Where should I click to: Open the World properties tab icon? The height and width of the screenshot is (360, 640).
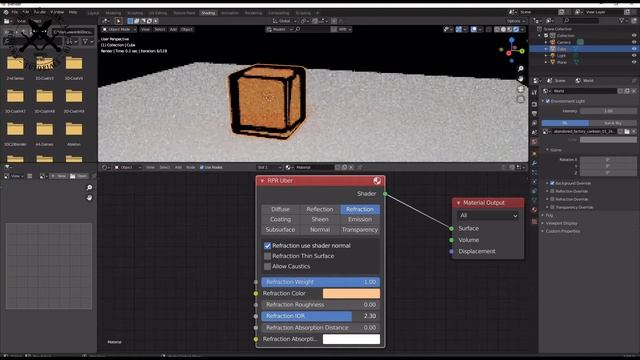534,142
